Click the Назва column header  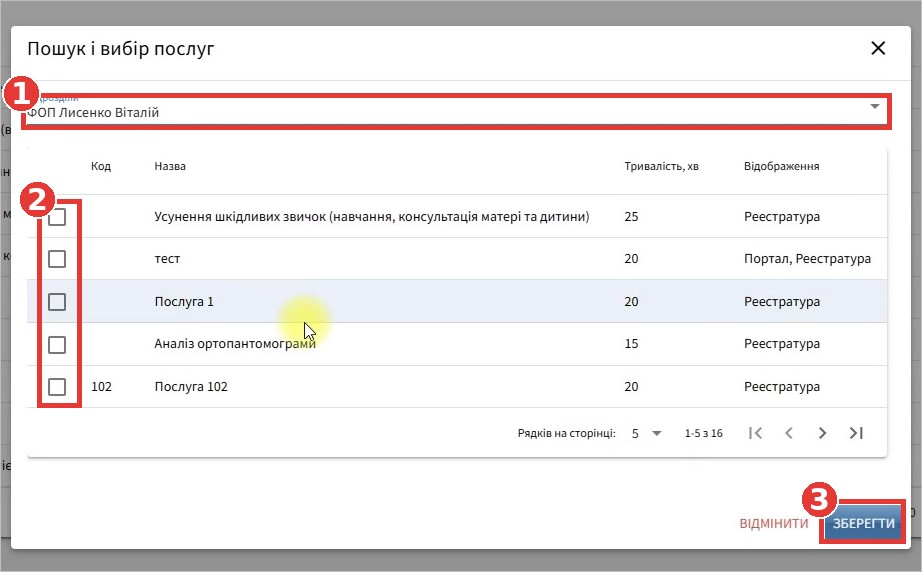(170, 166)
